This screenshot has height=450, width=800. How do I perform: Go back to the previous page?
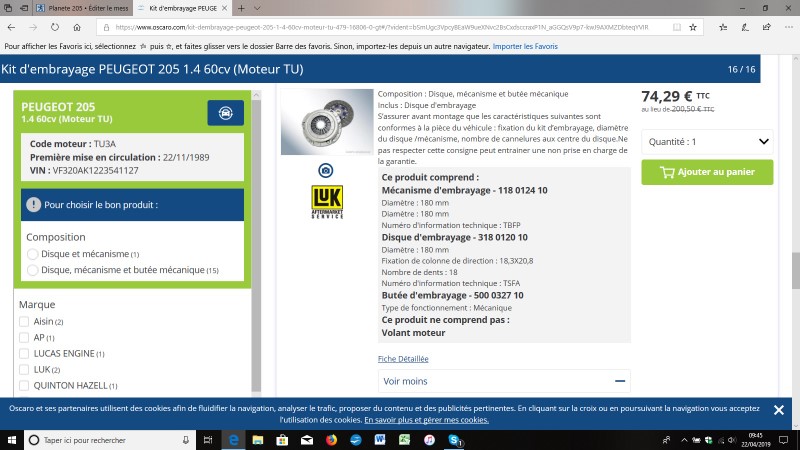pyautogui.click(x=11, y=27)
